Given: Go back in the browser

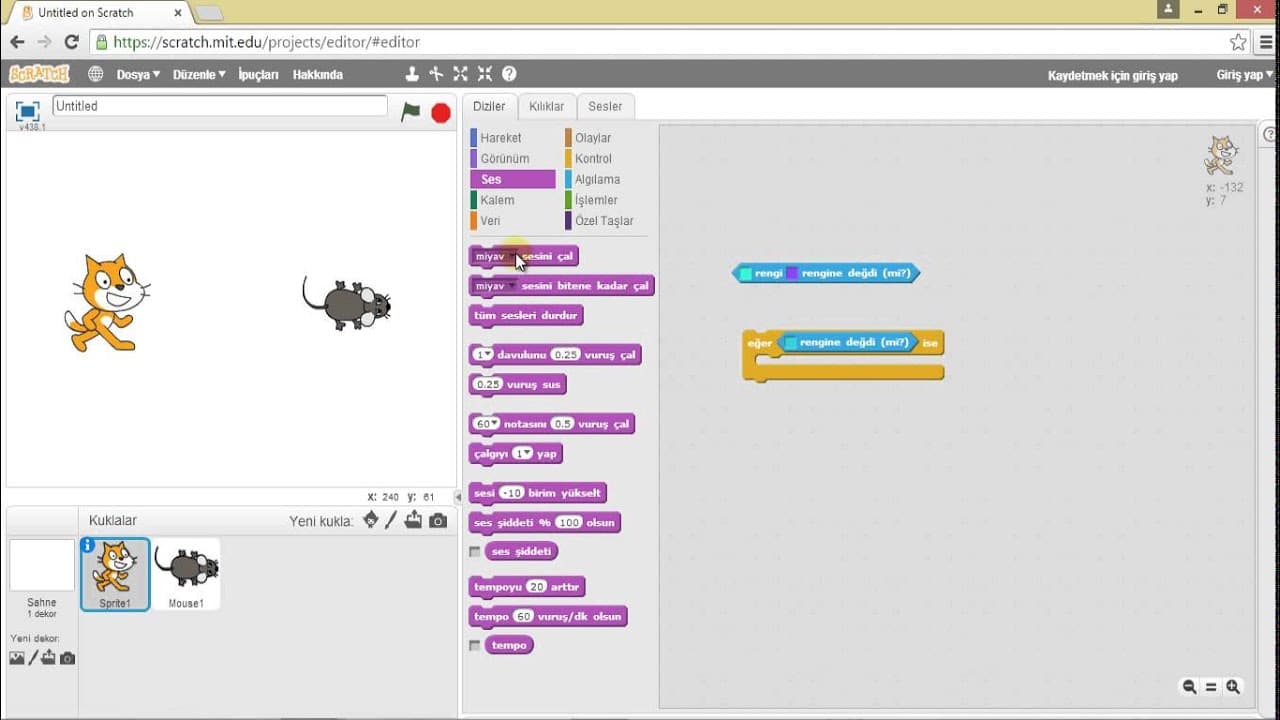Looking at the screenshot, I should (x=17, y=42).
